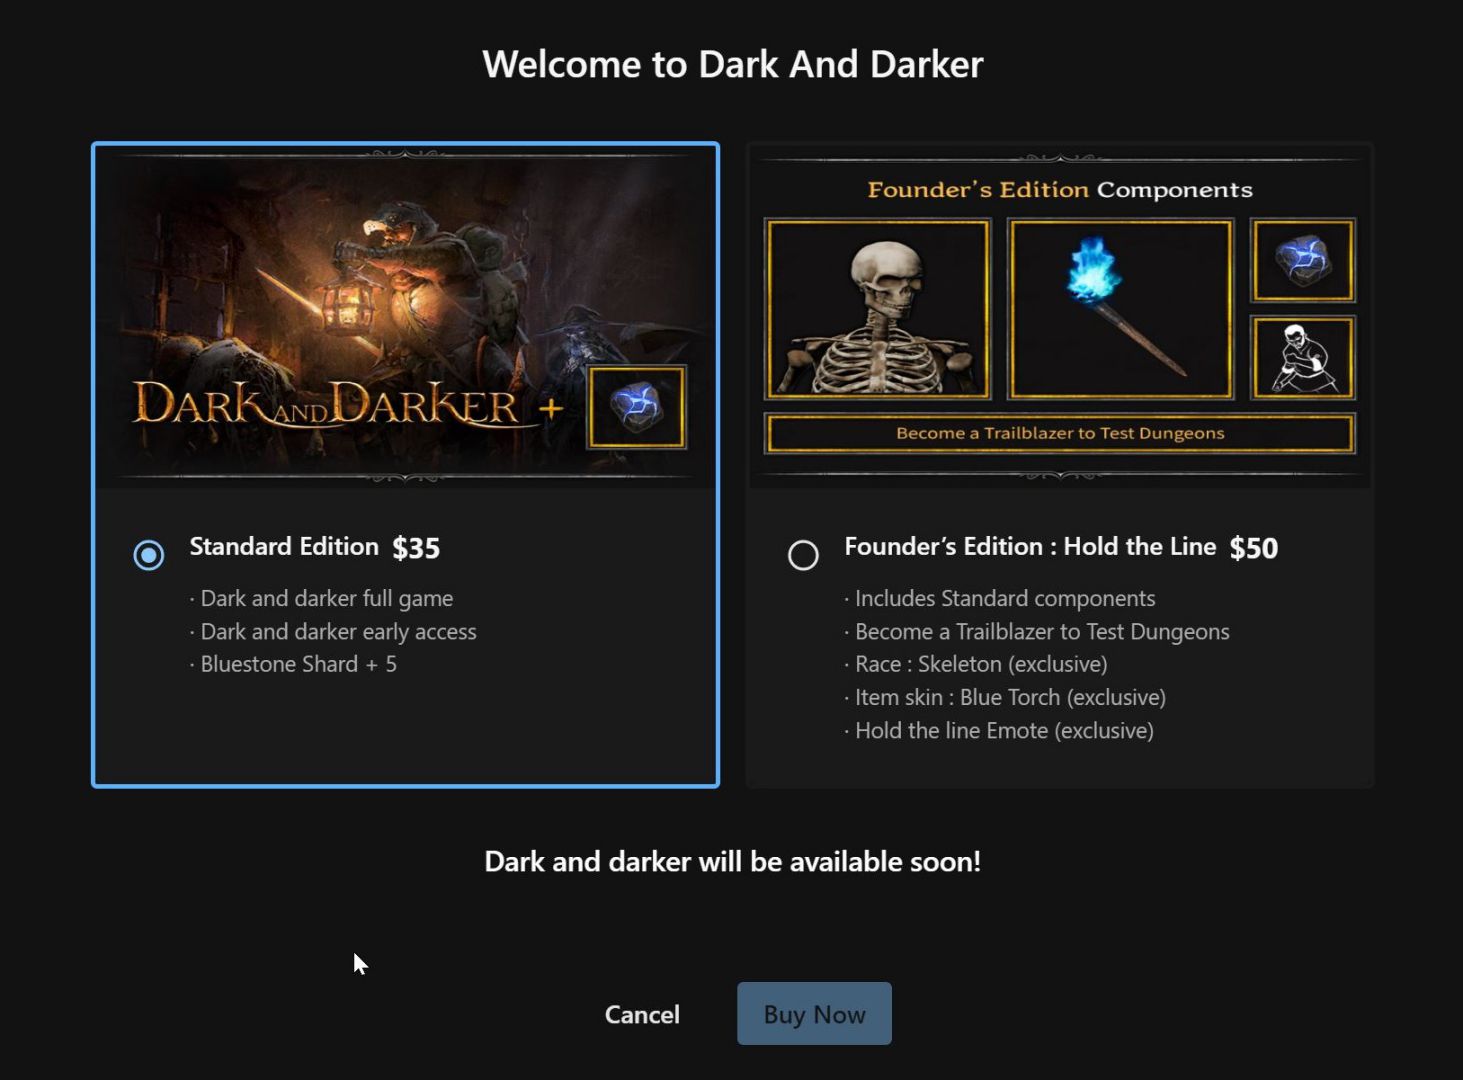
Task: Select the Standard Edition radio button
Action: tap(149, 554)
